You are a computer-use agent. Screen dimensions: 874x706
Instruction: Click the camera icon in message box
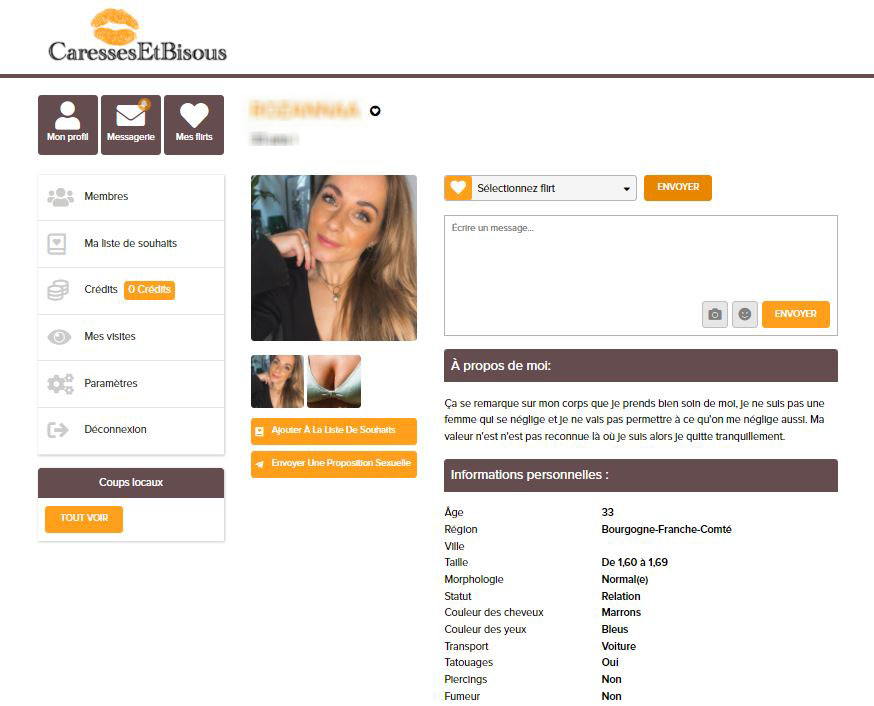pos(715,314)
